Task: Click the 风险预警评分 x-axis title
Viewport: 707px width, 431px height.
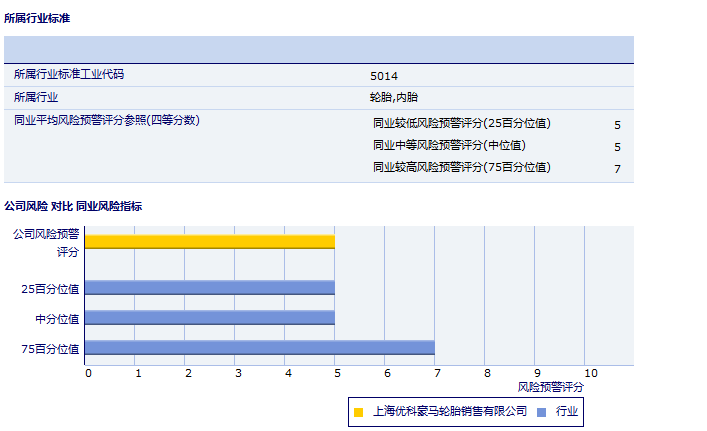Action: coord(550,386)
